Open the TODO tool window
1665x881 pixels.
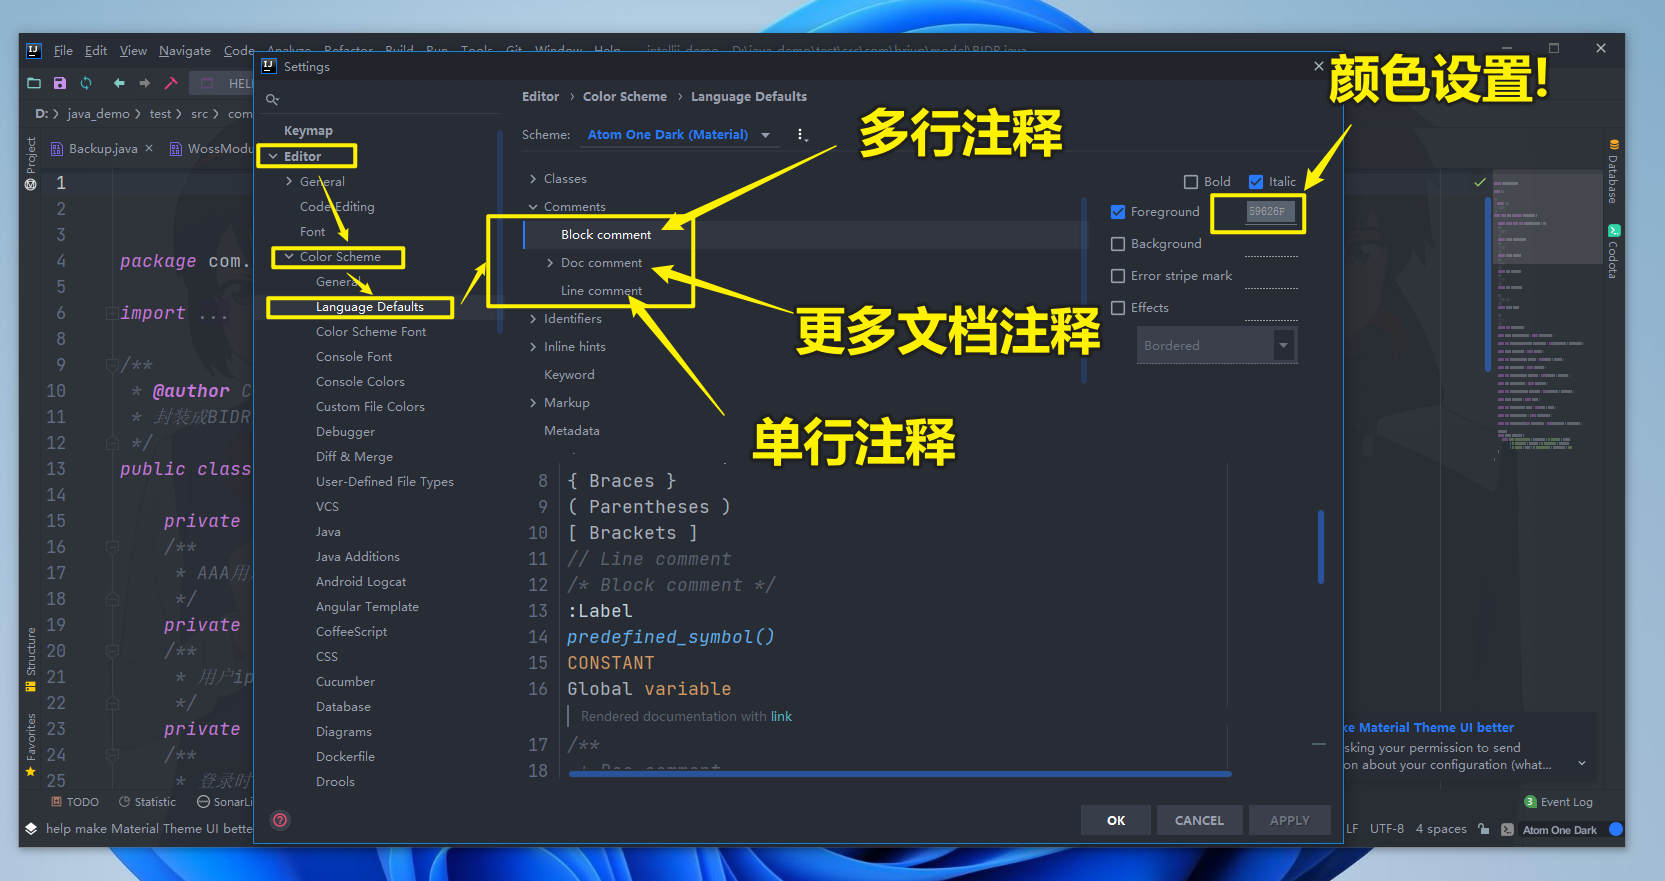(75, 802)
